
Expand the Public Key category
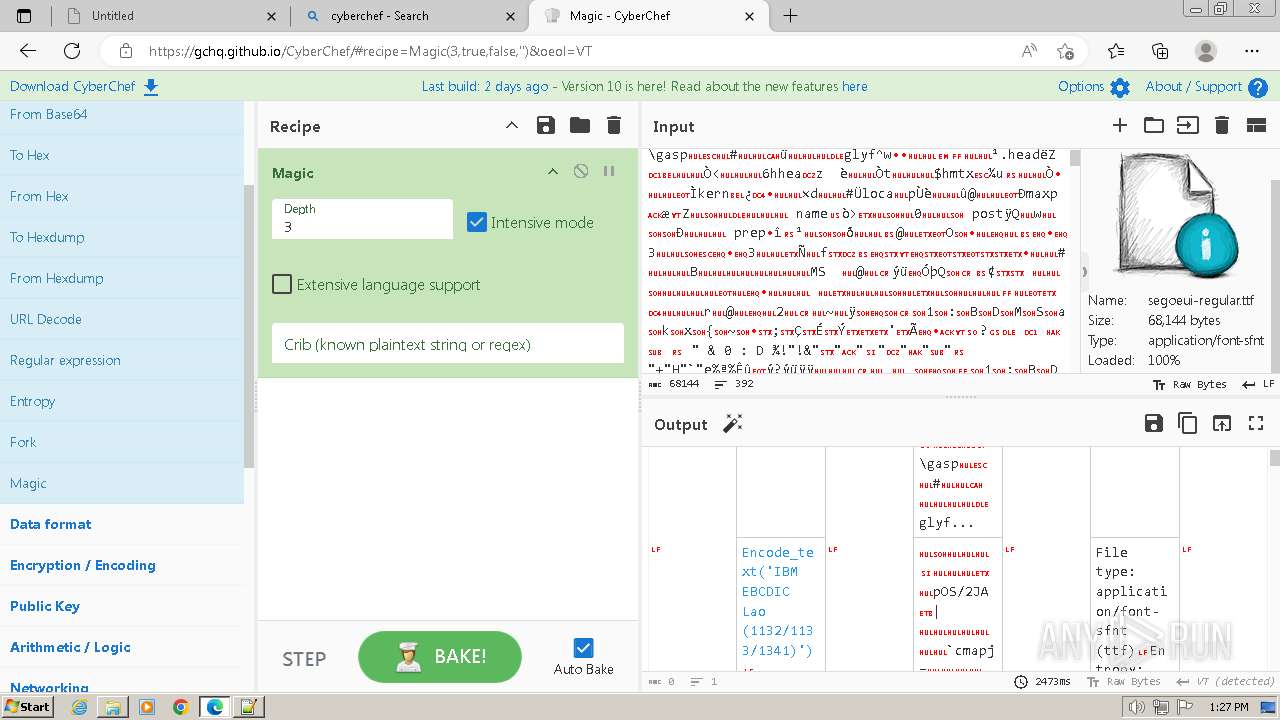tap(121, 606)
